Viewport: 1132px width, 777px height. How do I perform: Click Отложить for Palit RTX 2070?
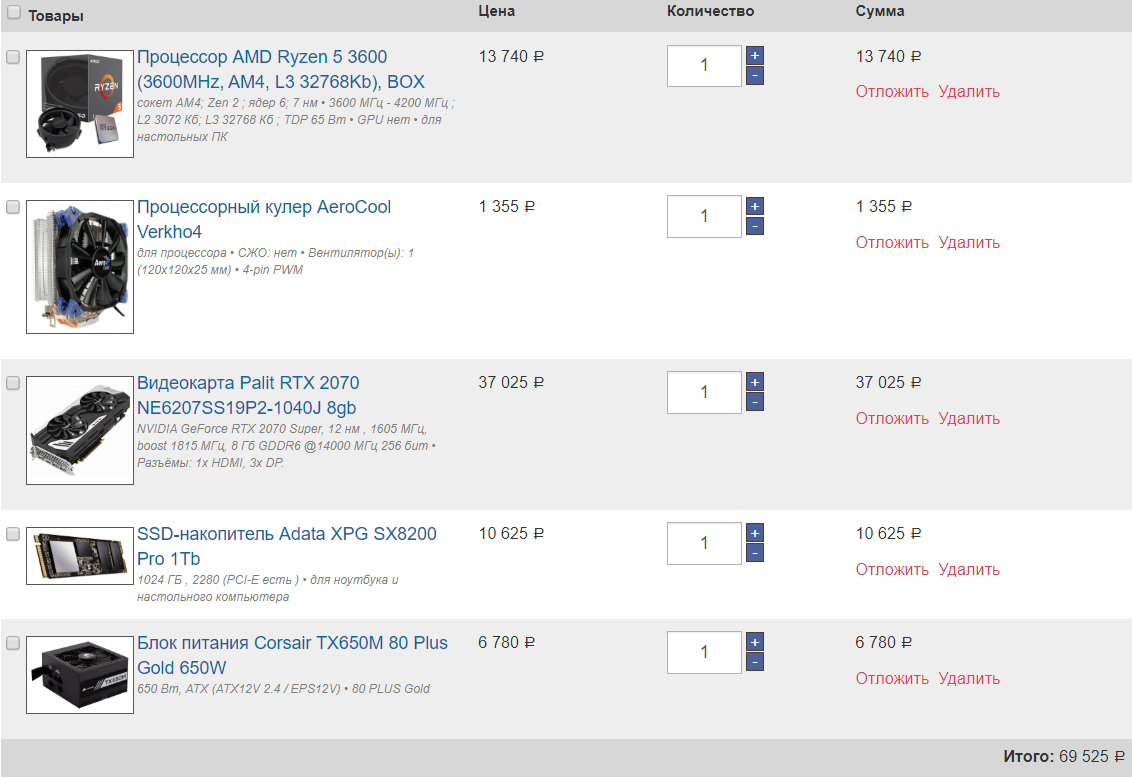pyautogui.click(x=892, y=418)
